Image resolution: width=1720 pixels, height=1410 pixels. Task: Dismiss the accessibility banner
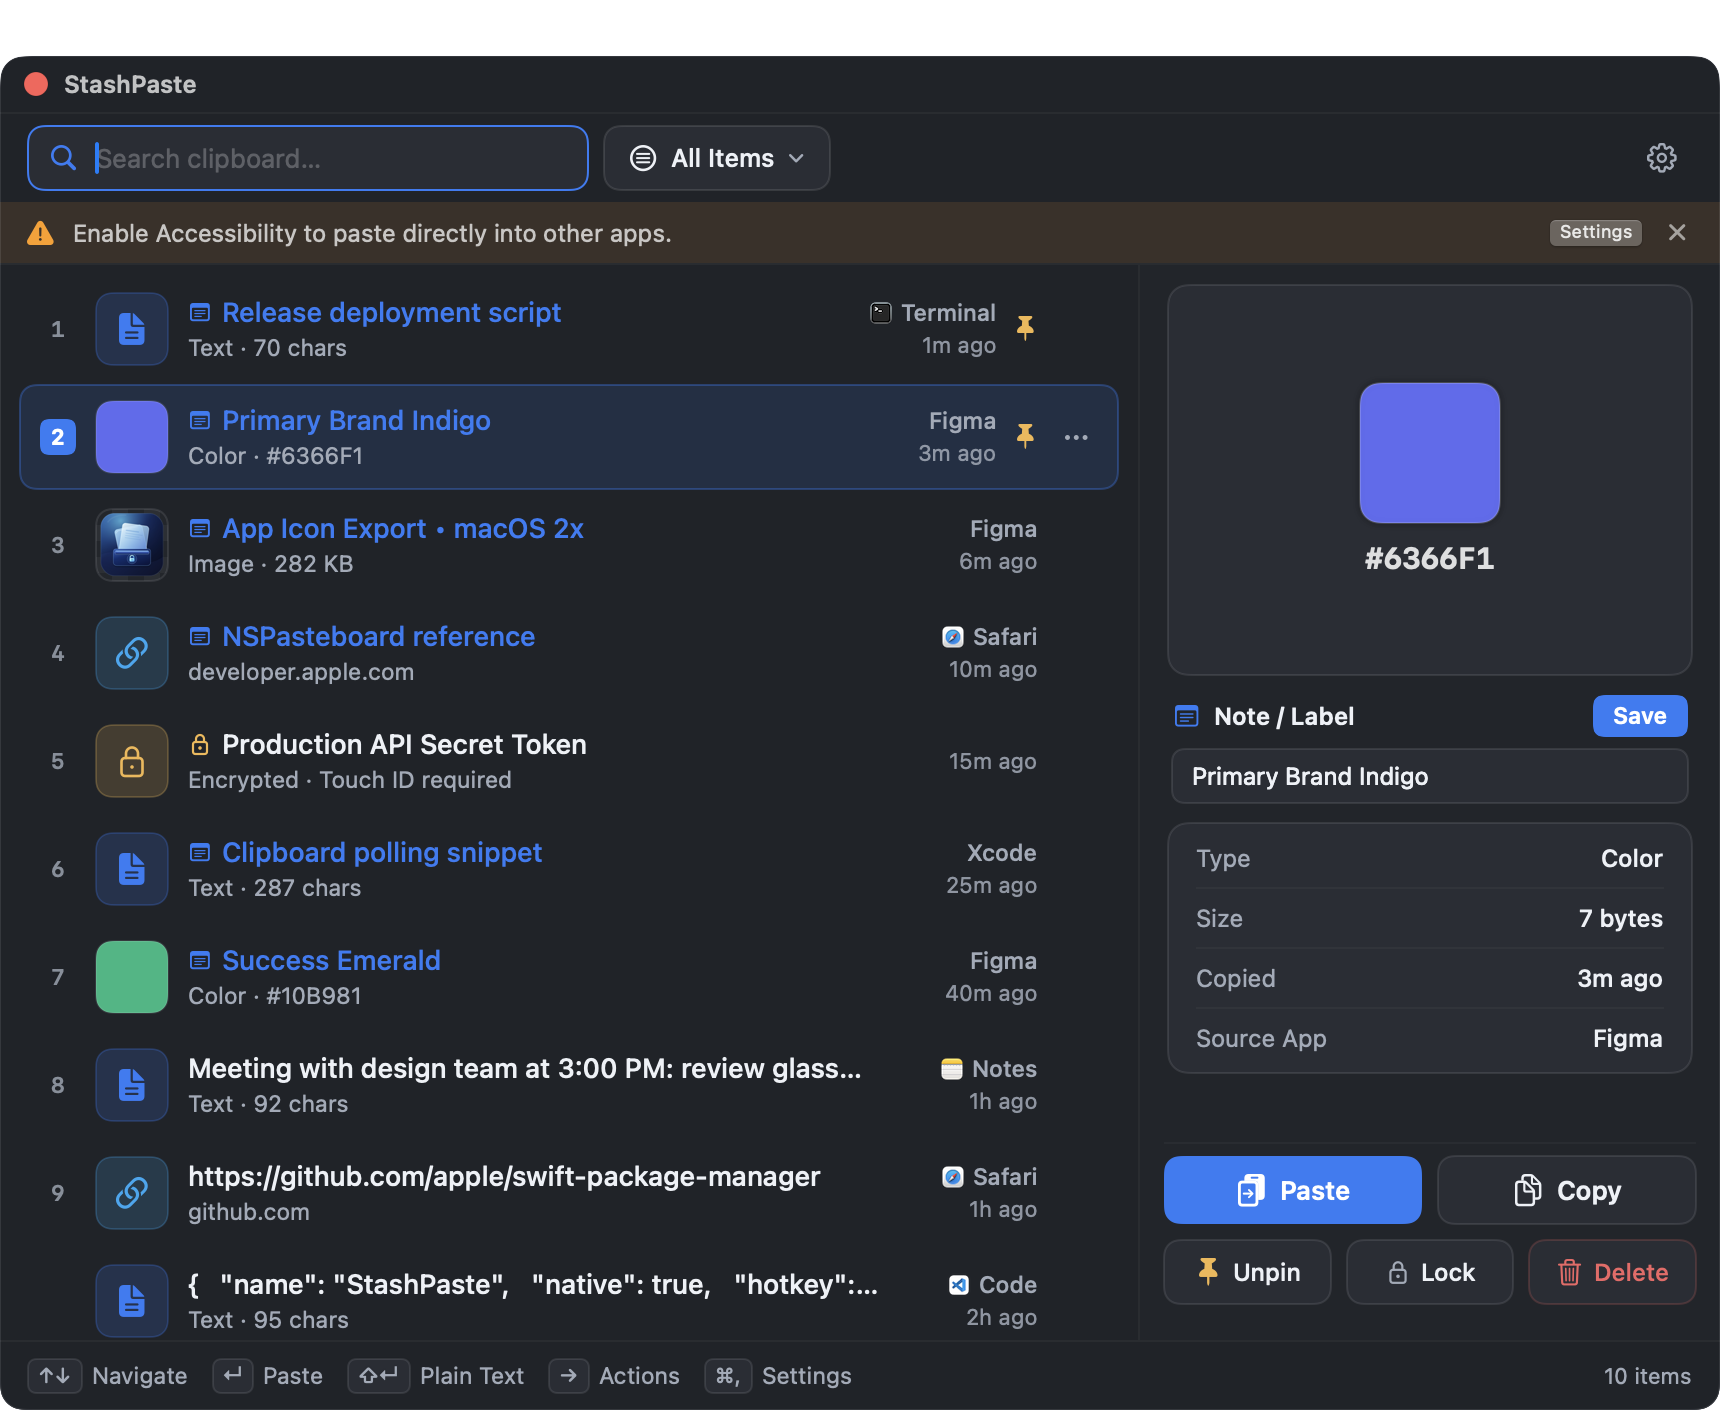pyautogui.click(x=1677, y=232)
